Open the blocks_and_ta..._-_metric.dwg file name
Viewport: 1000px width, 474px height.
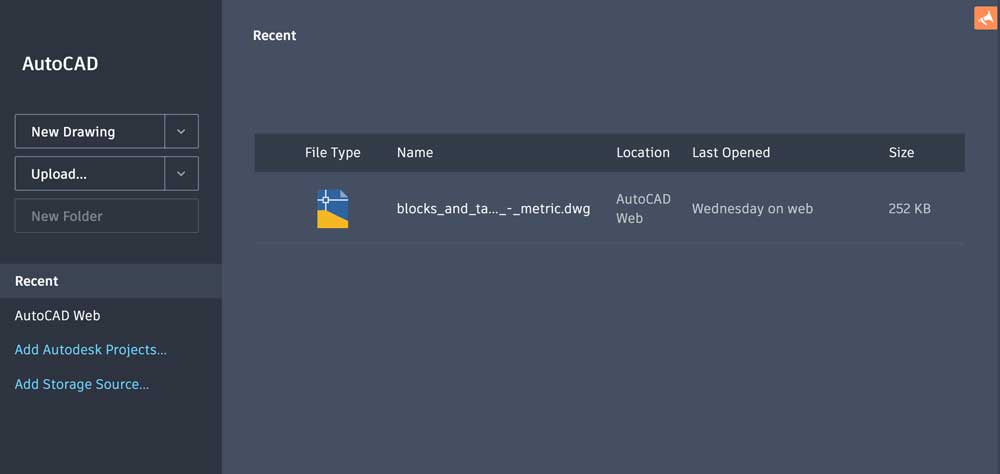point(493,209)
